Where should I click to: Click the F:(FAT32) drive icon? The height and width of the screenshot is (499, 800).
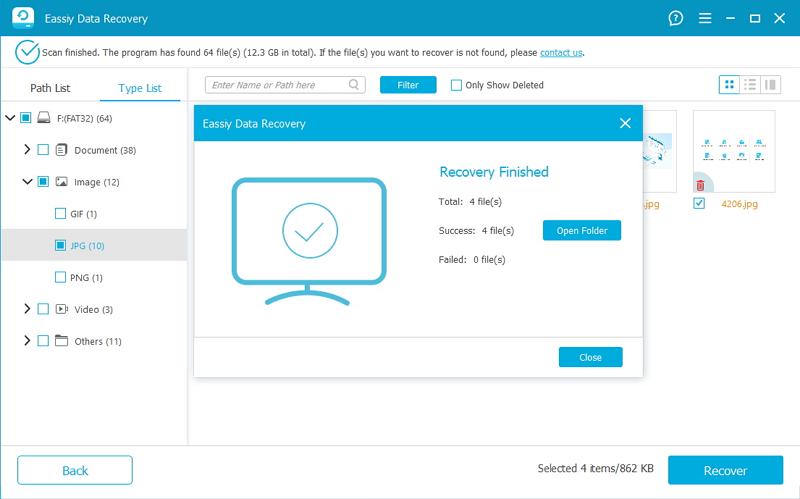44,118
